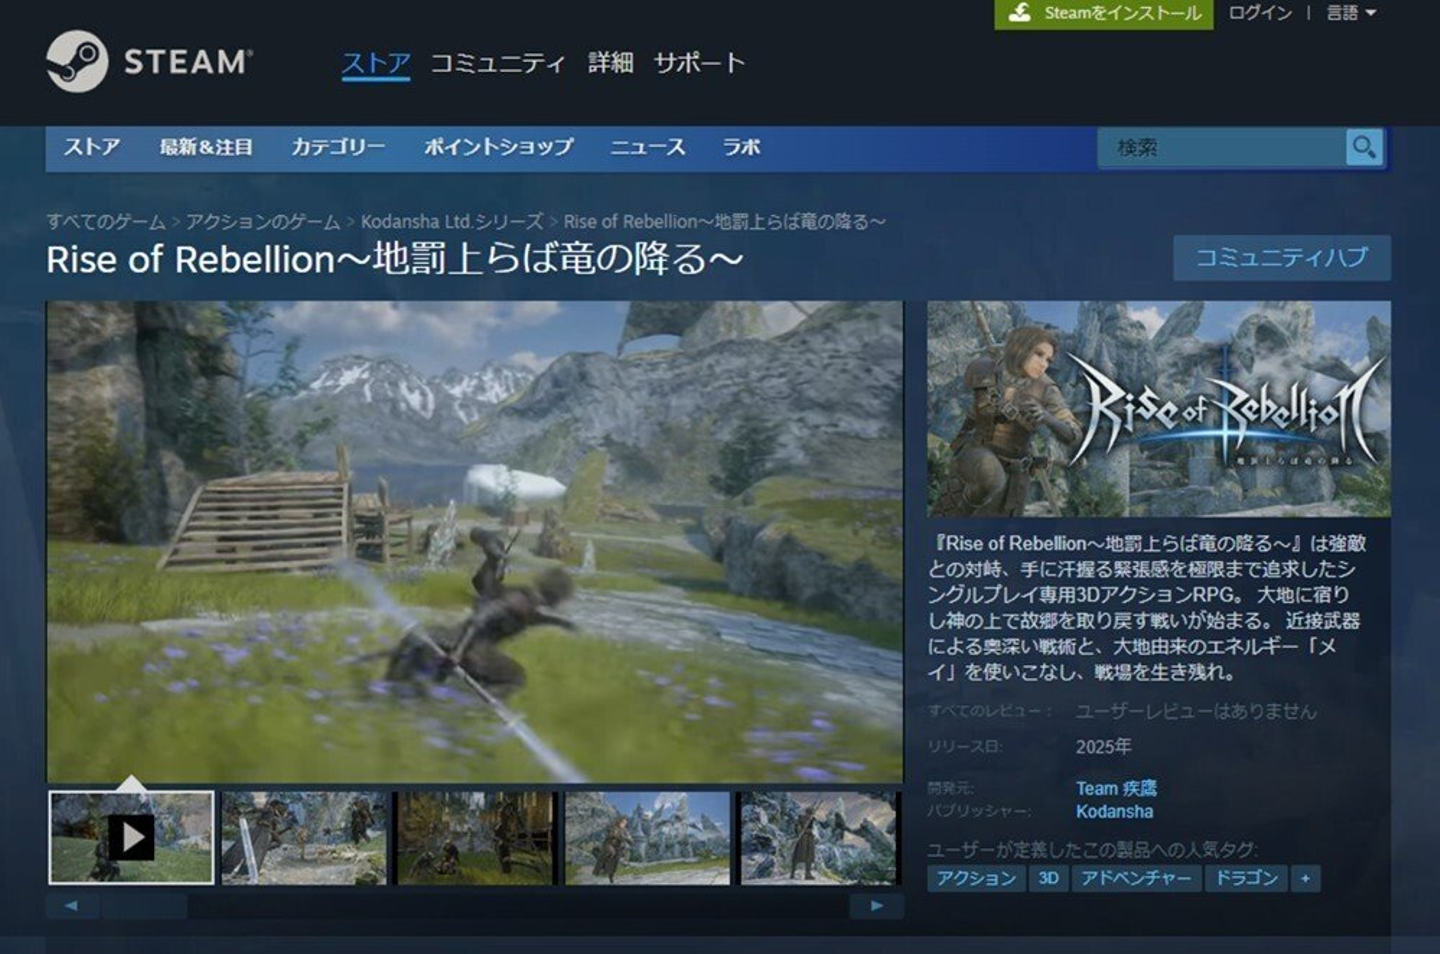Open the コミュニティハブ button
This screenshot has height=954, width=1440.
(1282, 258)
